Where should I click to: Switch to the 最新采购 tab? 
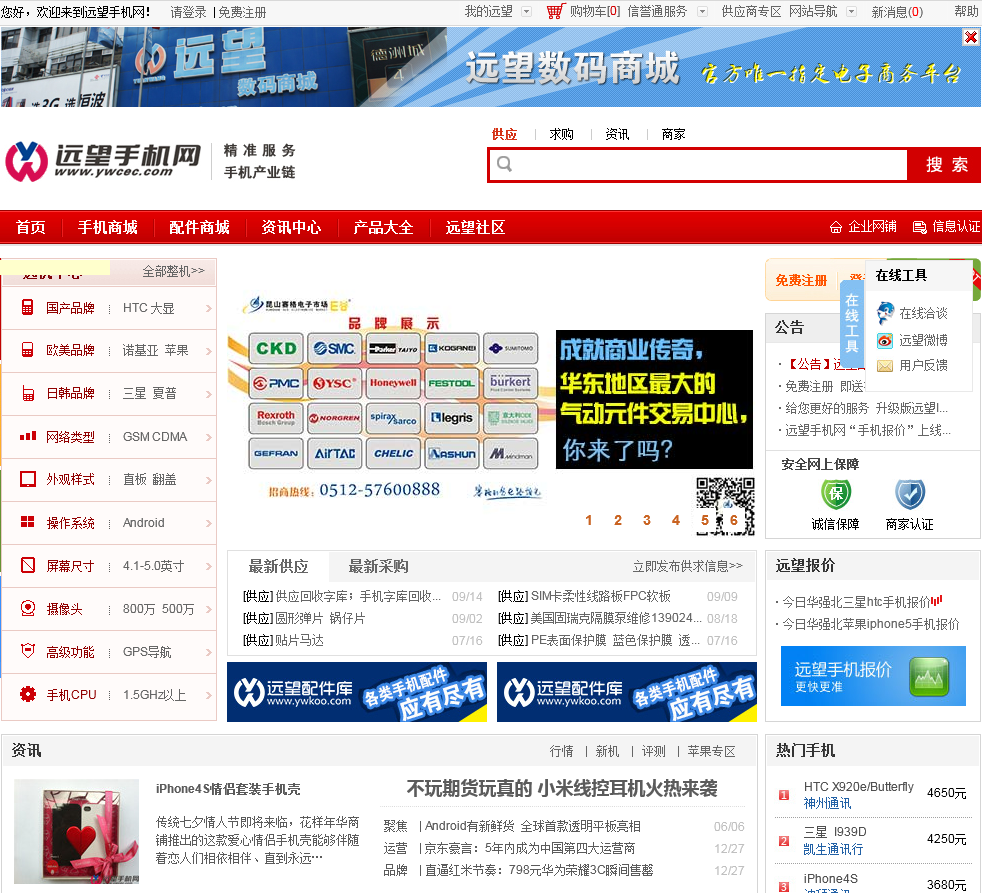point(378,566)
